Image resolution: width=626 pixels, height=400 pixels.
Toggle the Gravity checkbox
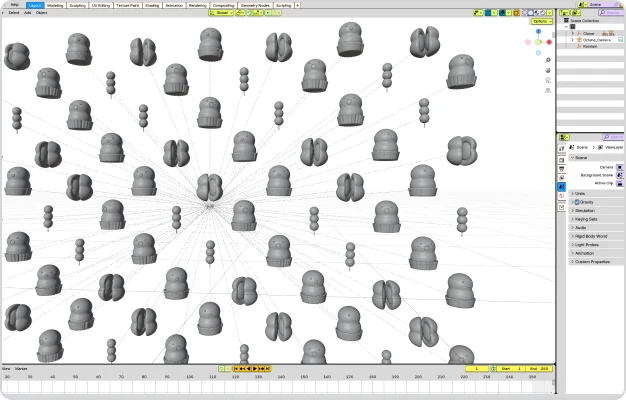click(577, 202)
